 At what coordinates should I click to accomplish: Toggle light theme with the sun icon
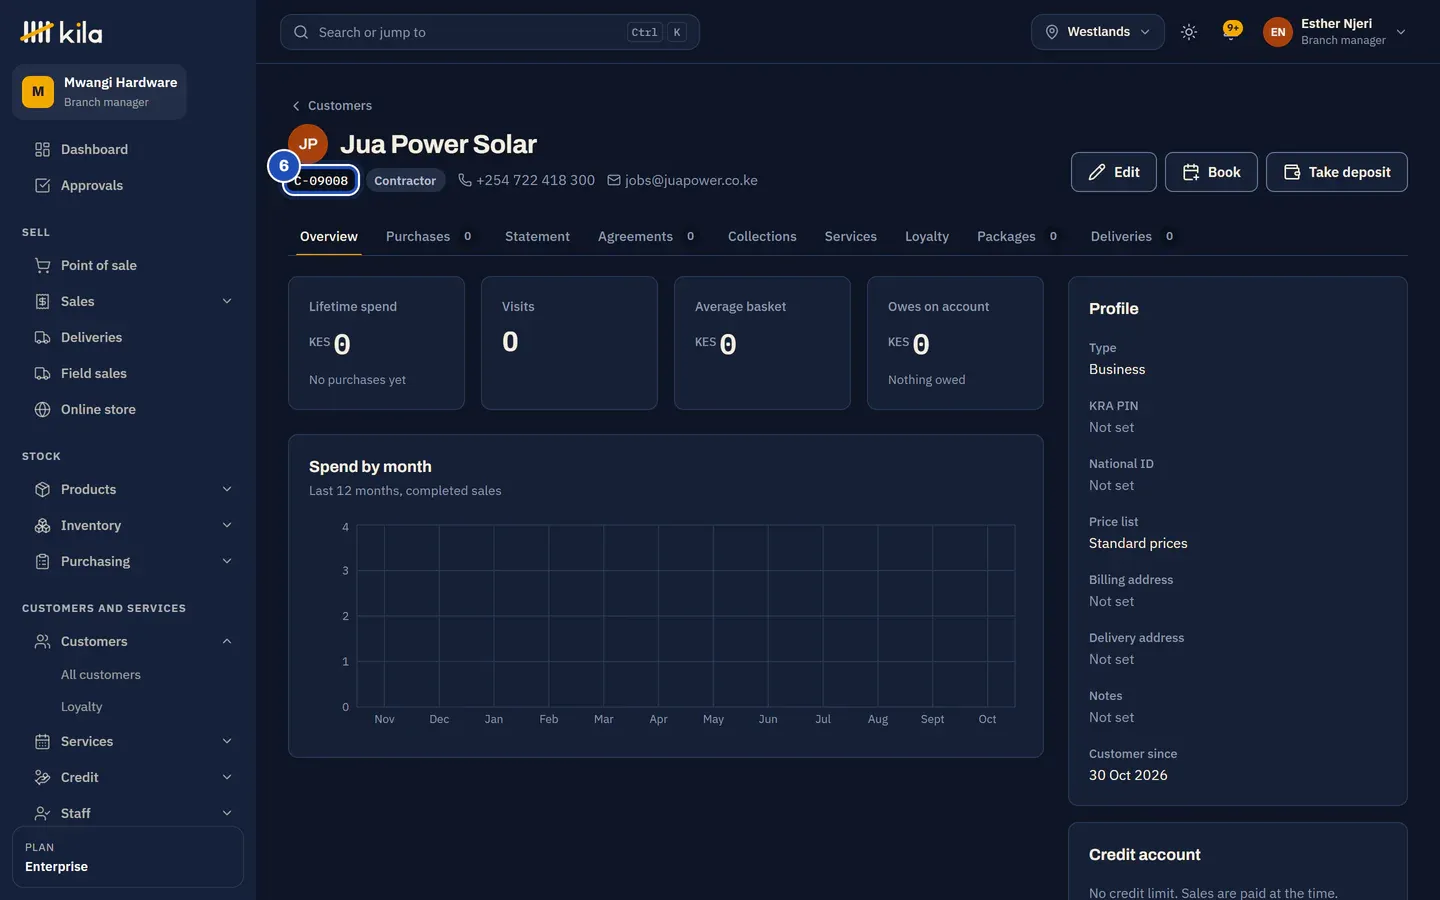tap(1188, 32)
